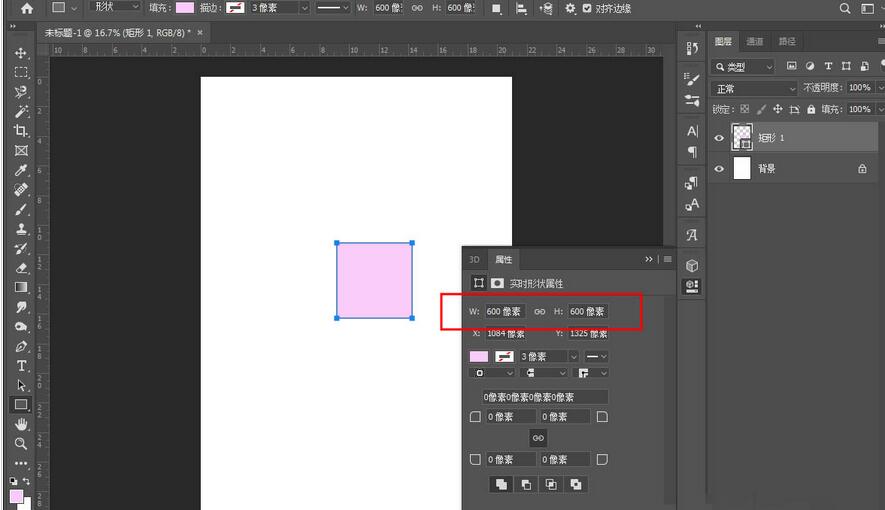Viewport: 885px width, 510px height.
Task: Click the pink 填充 color swatch
Action: (185, 8)
